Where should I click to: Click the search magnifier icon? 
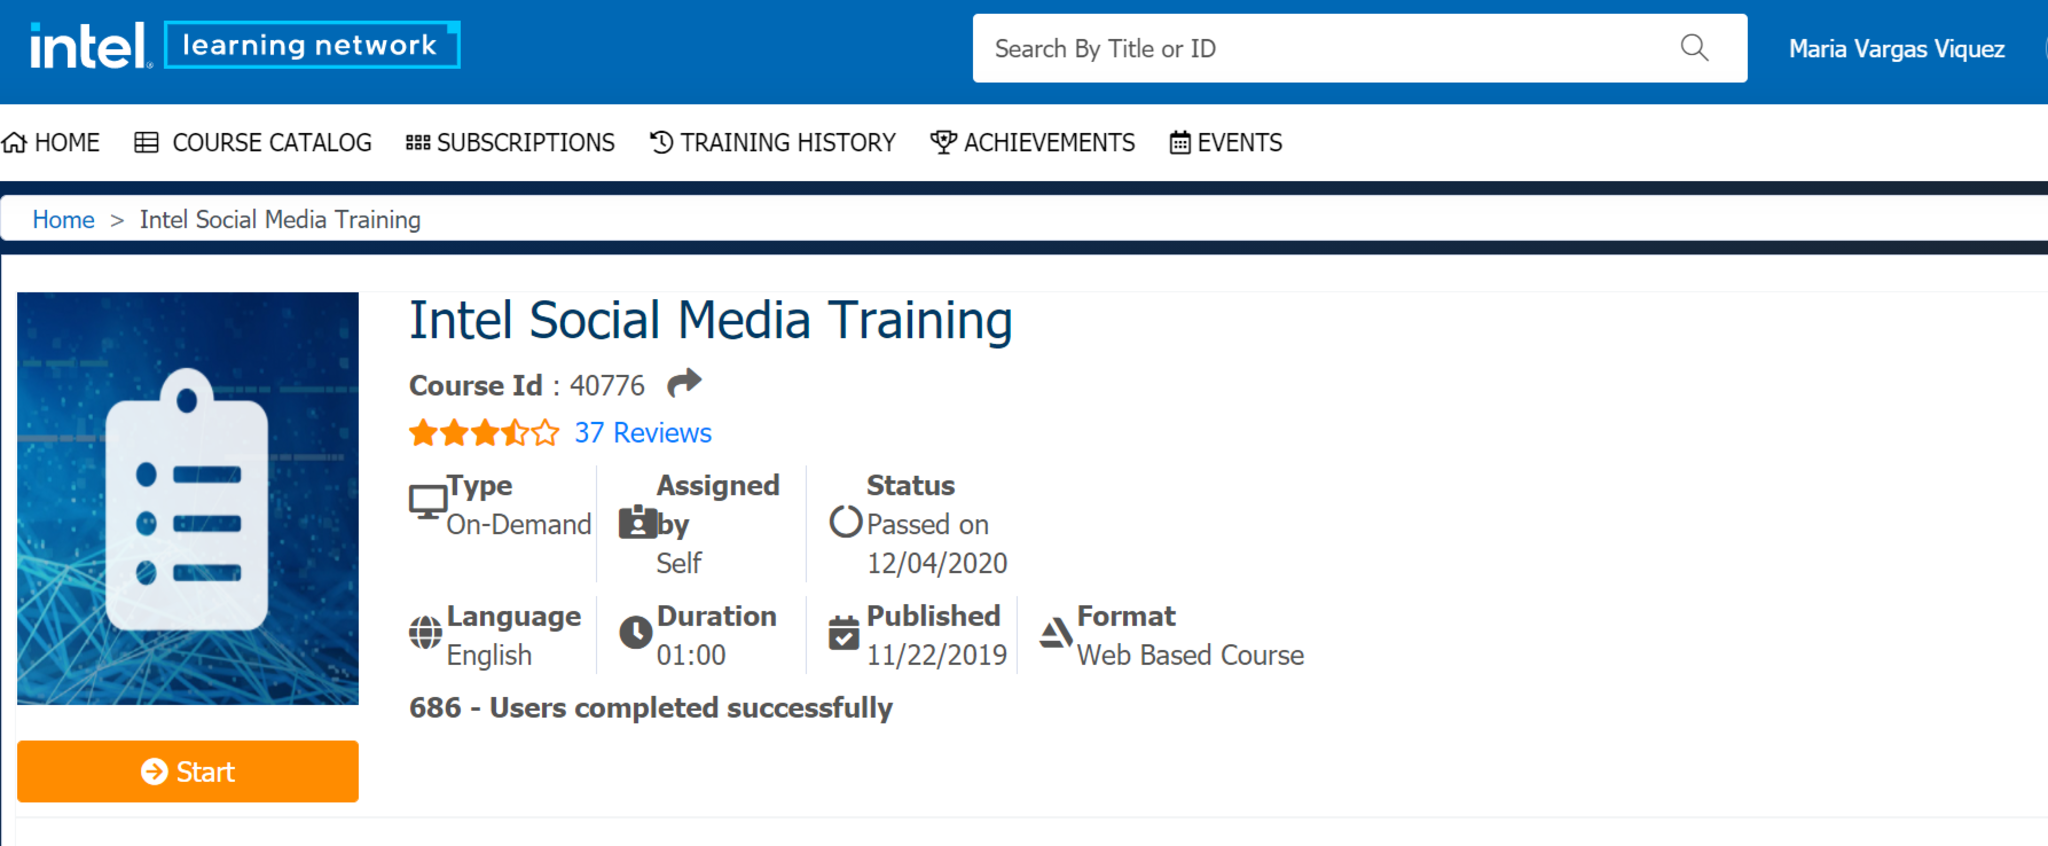[x=1694, y=48]
